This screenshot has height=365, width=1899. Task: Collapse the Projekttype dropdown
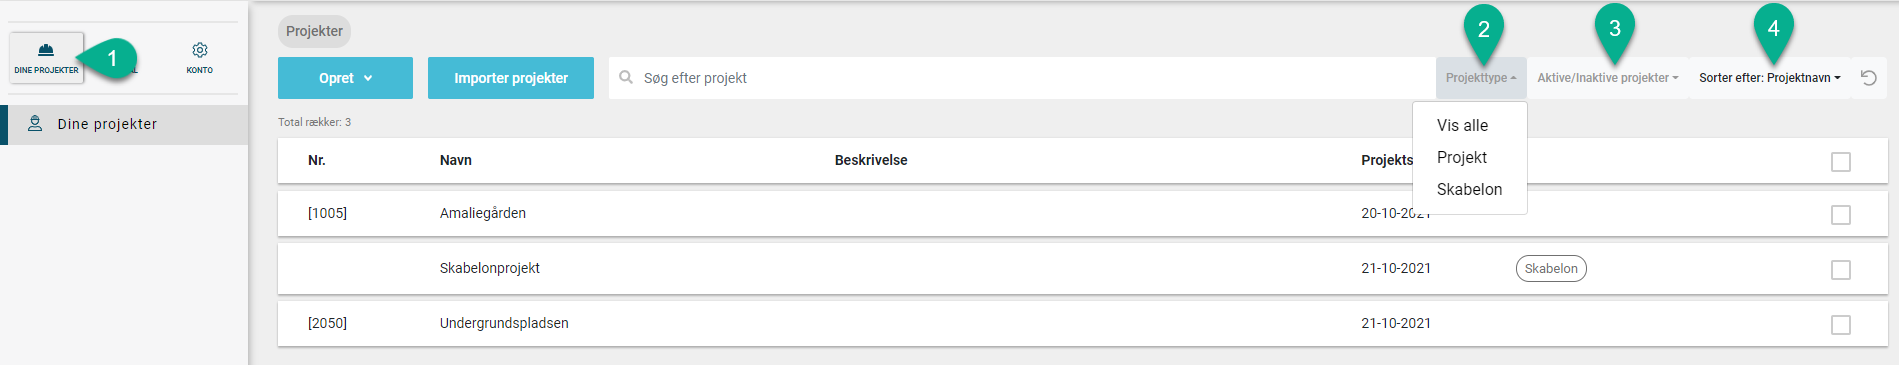(1481, 78)
